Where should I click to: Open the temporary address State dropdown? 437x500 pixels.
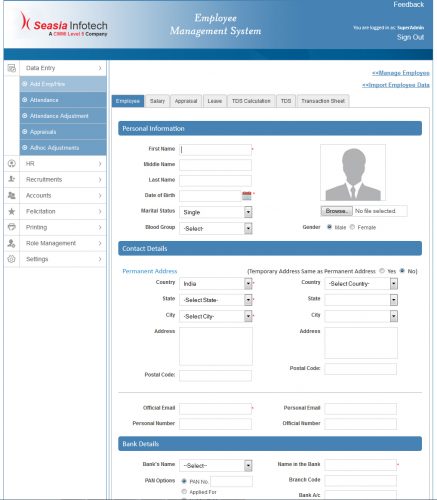point(361,300)
